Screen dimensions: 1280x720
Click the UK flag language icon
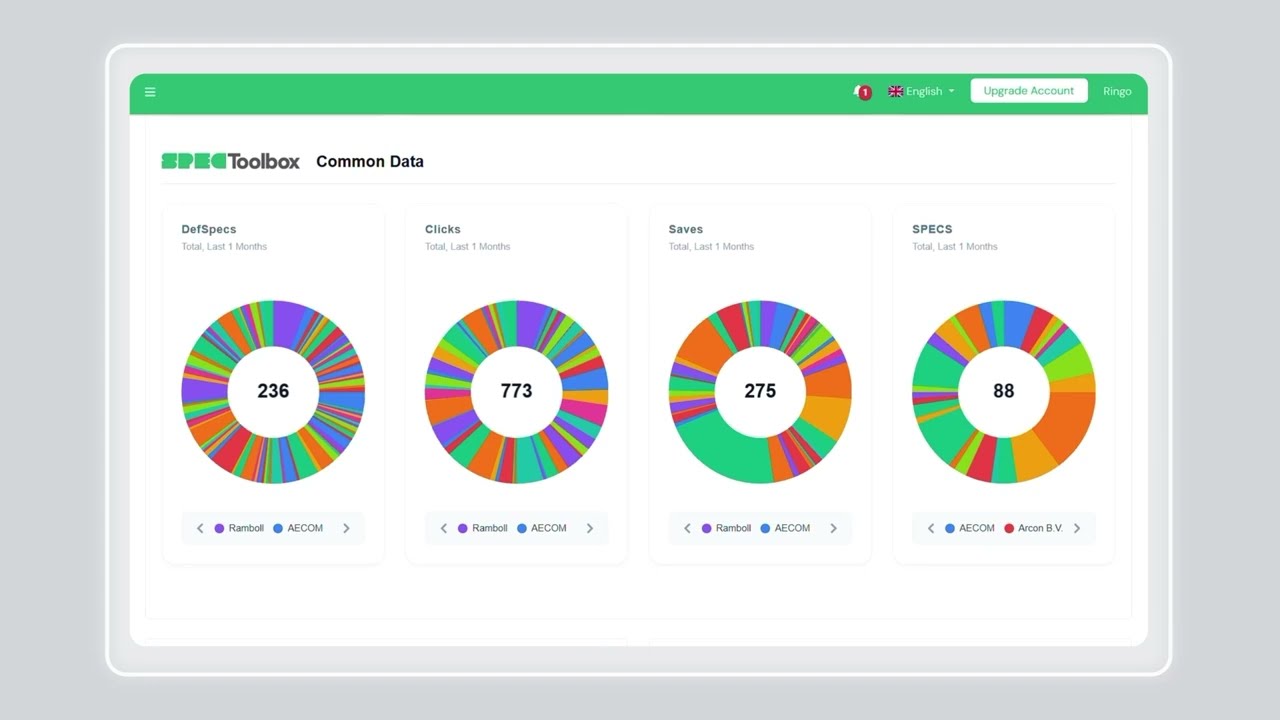coord(895,91)
